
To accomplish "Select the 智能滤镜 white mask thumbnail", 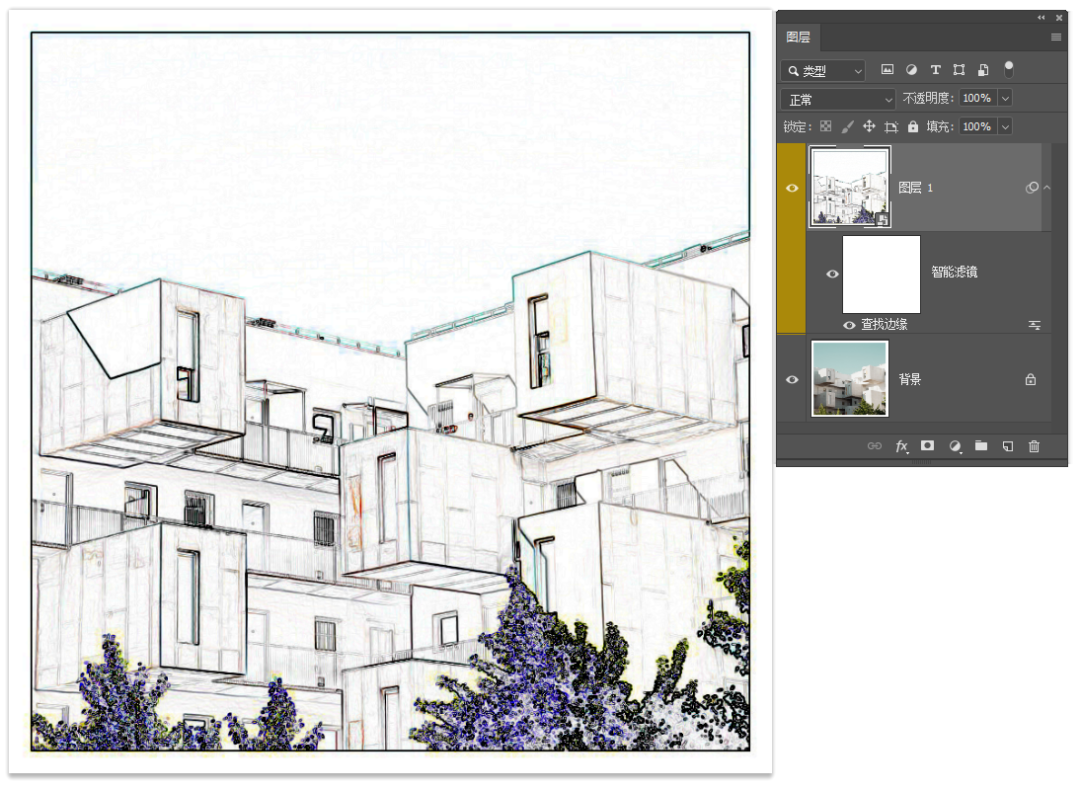I will [x=881, y=274].
